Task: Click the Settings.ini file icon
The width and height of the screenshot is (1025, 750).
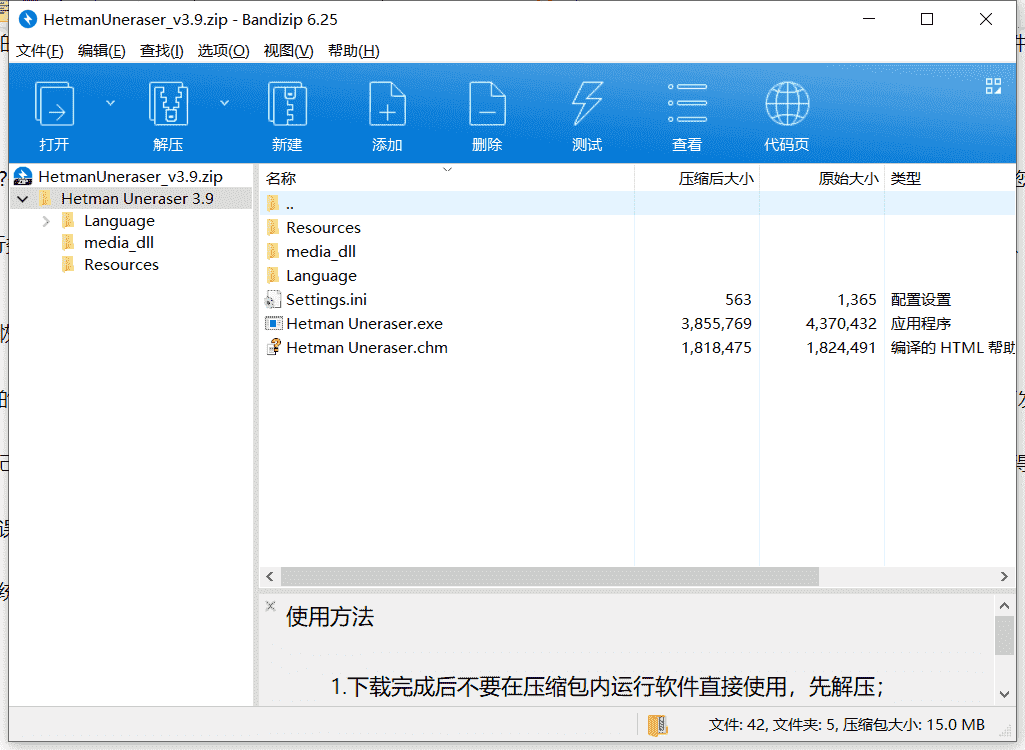Action: click(x=273, y=300)
